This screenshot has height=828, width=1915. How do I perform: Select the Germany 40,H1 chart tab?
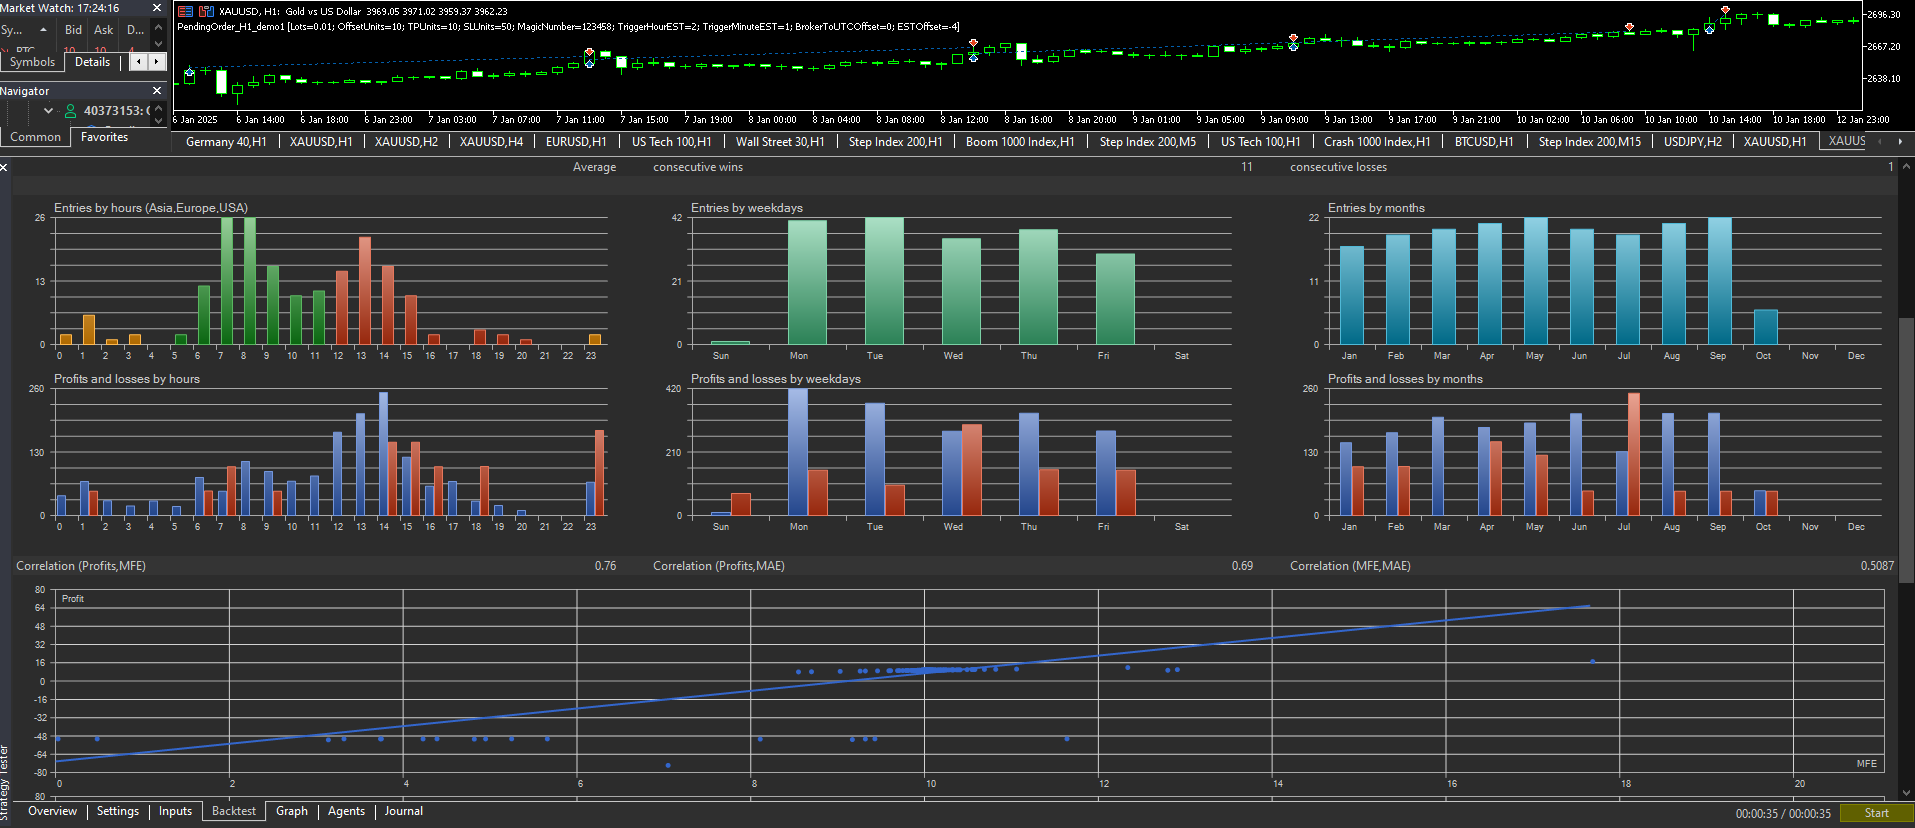tap(226, 142)
